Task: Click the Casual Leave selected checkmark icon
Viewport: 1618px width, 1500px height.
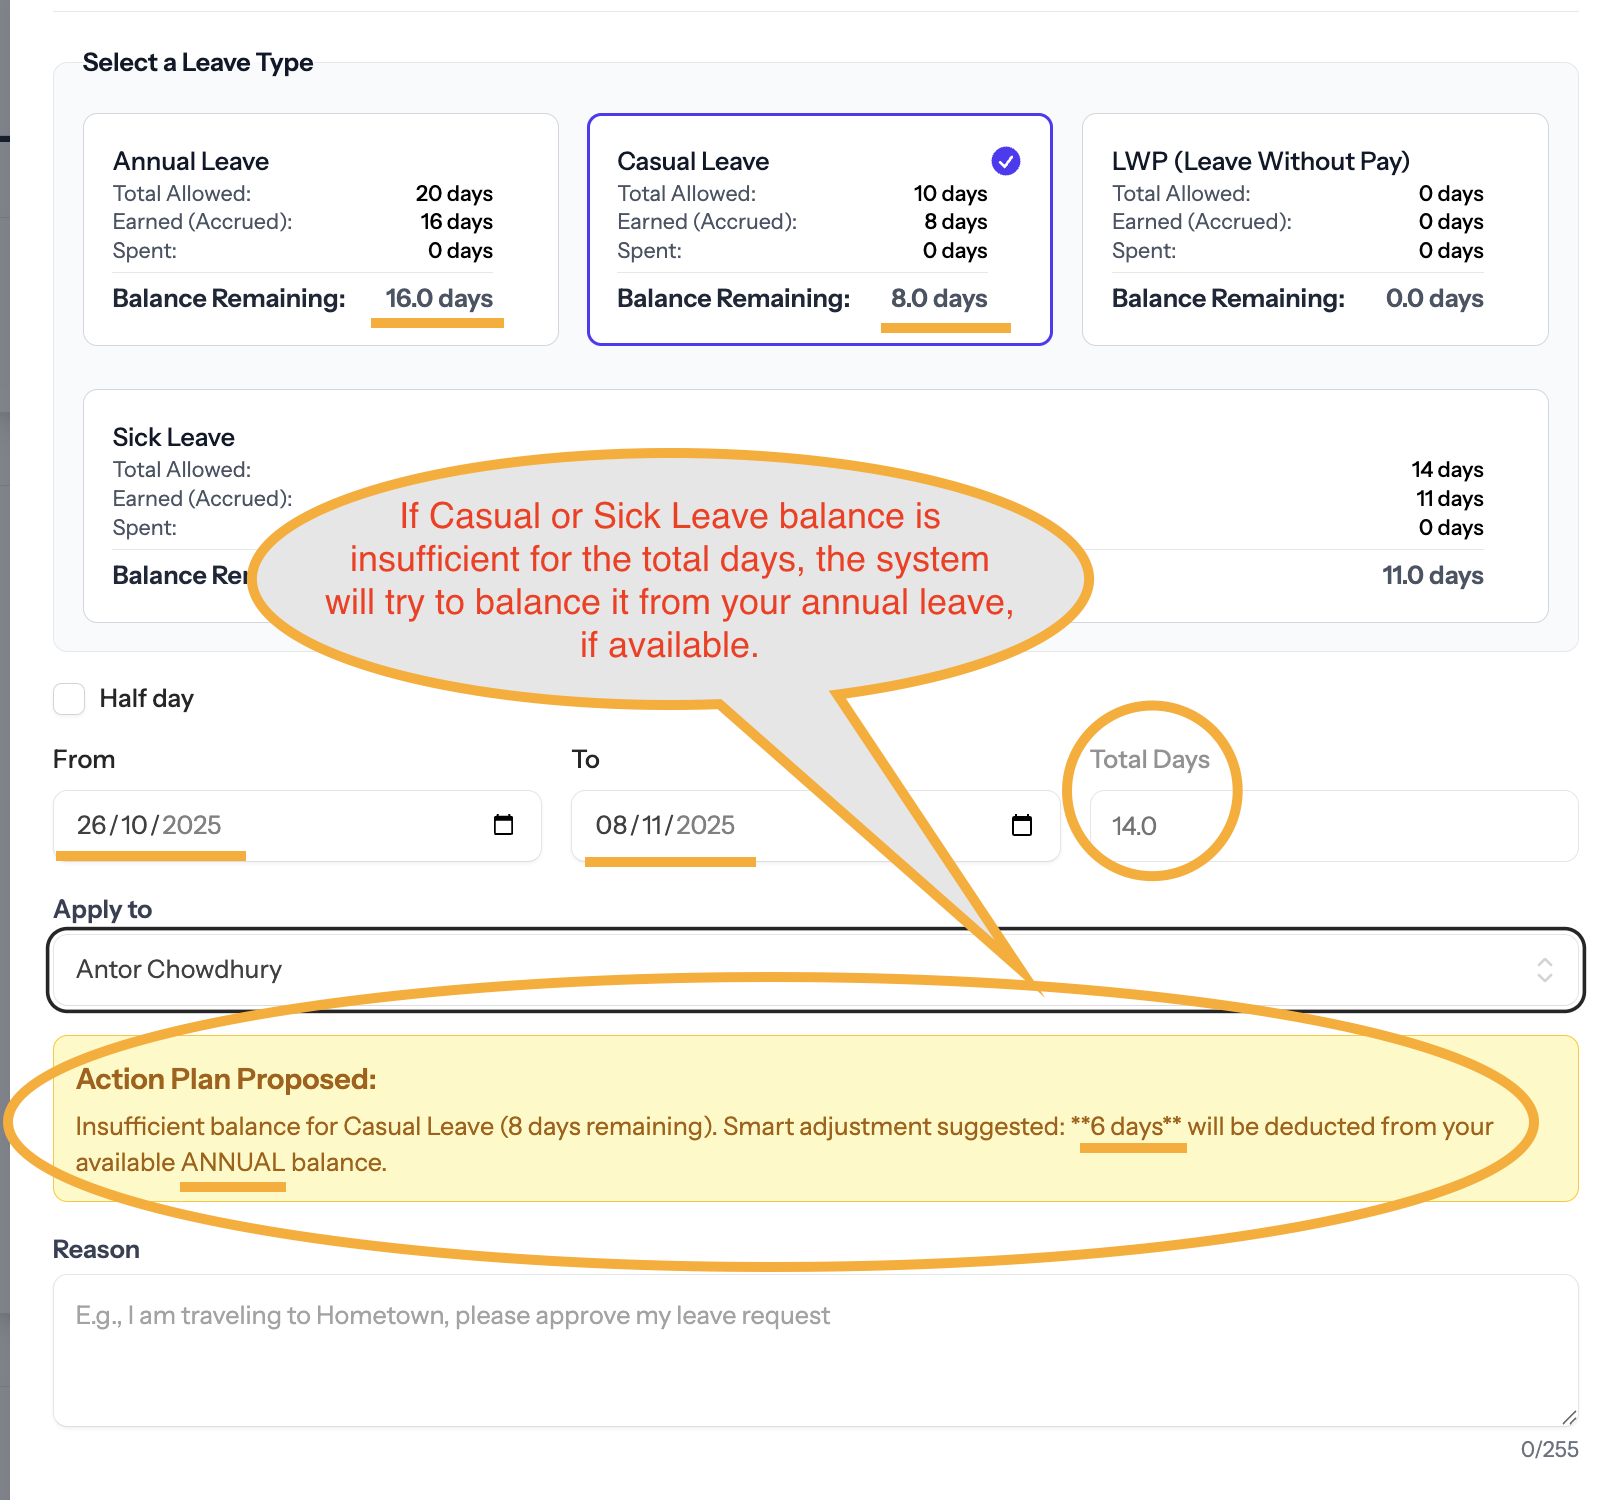Action: coord(1005,161)
